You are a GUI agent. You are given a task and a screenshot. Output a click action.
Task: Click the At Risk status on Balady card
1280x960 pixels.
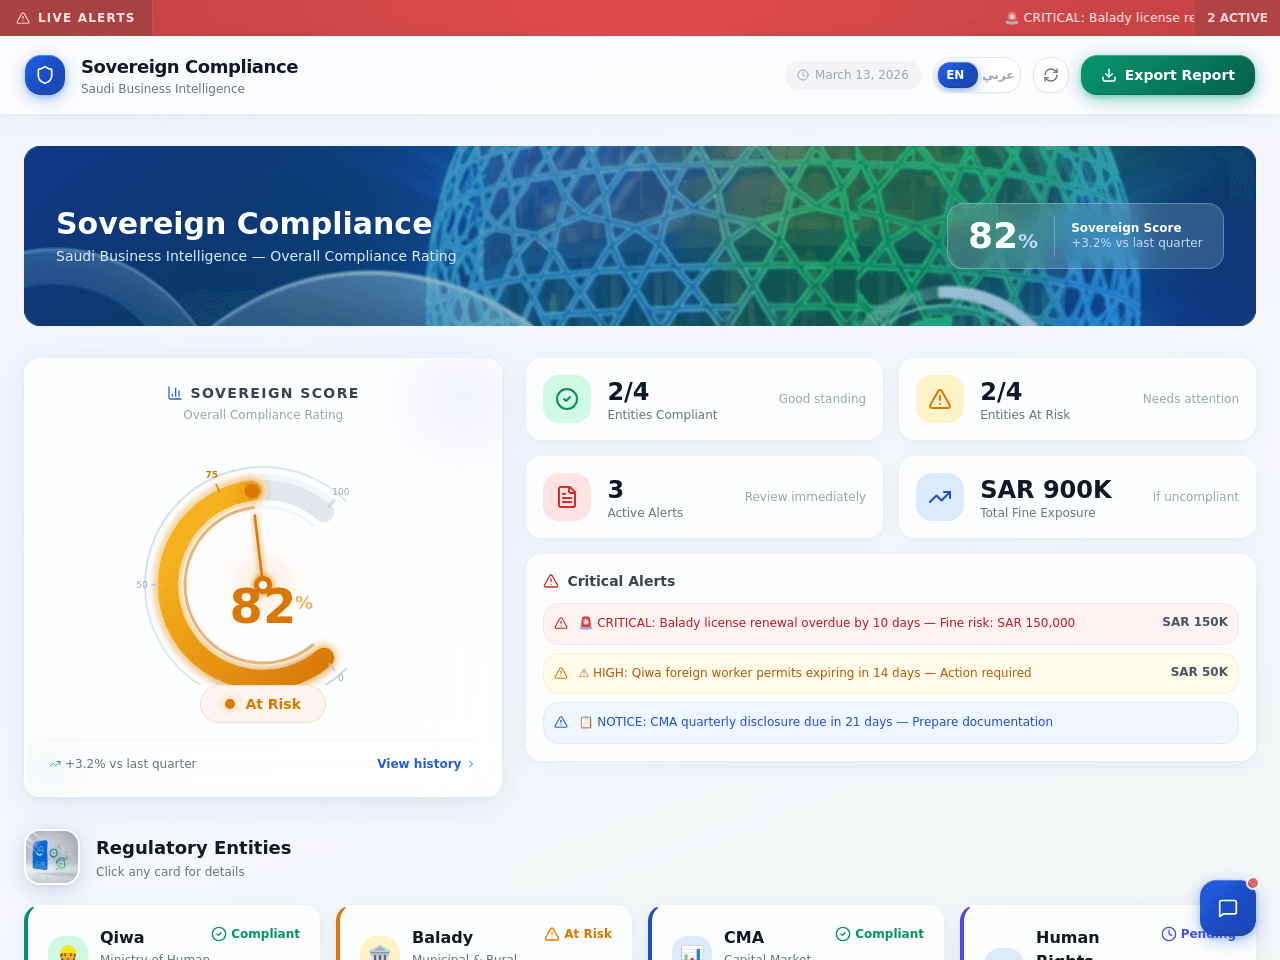coord(578,934)
